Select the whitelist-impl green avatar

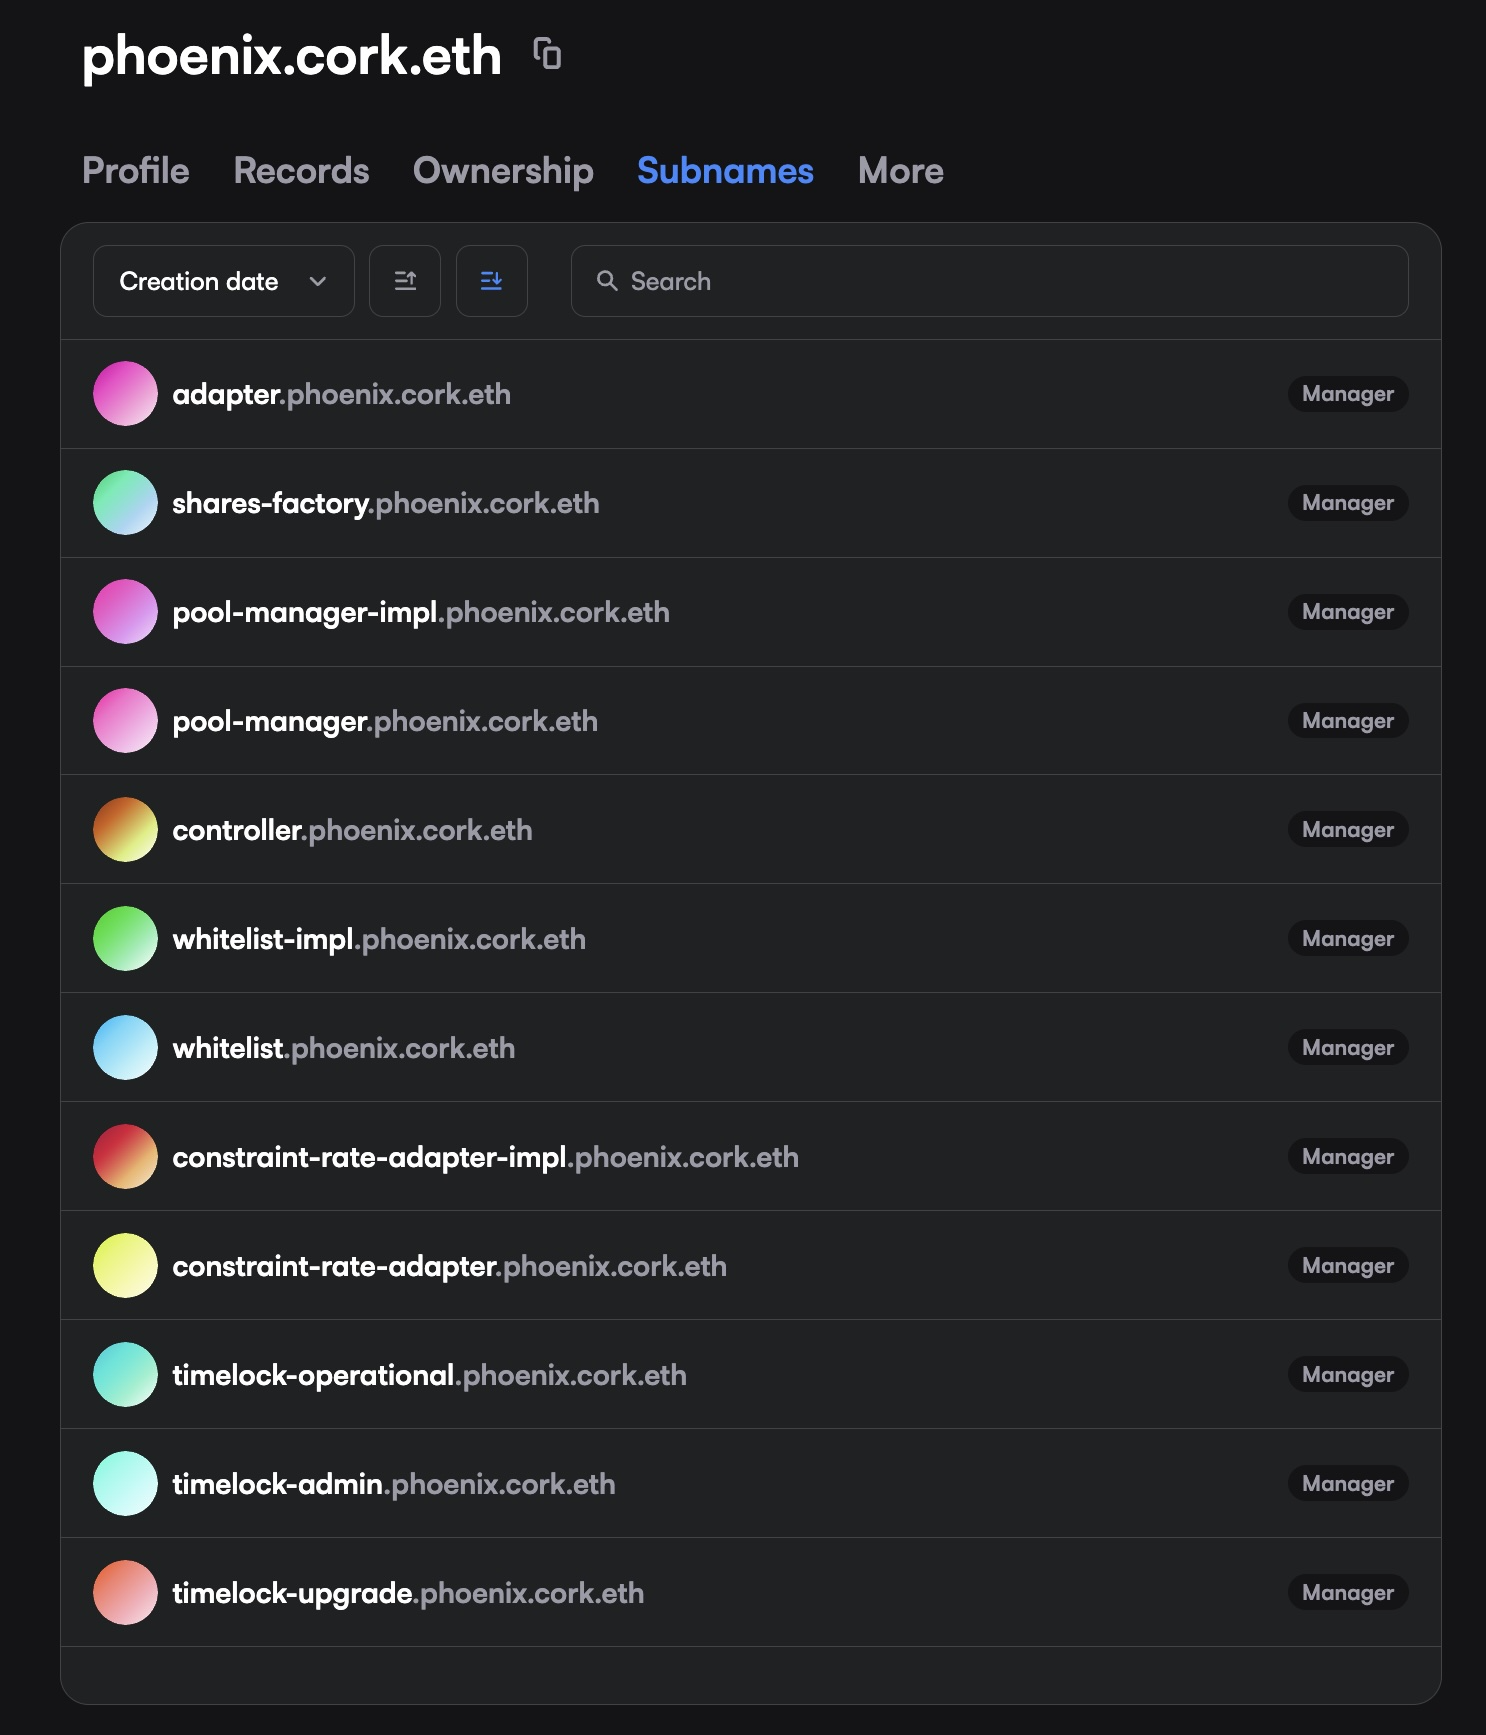pos(125,939)
